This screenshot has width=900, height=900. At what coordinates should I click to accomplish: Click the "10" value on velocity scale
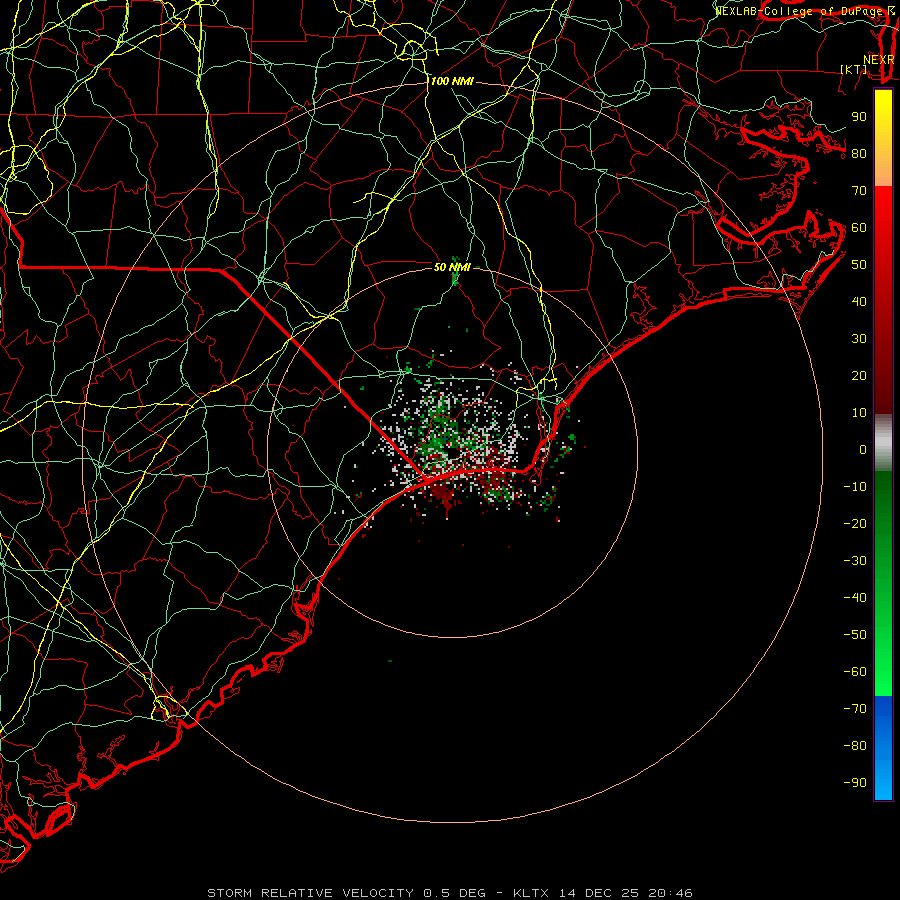(859, 413)
